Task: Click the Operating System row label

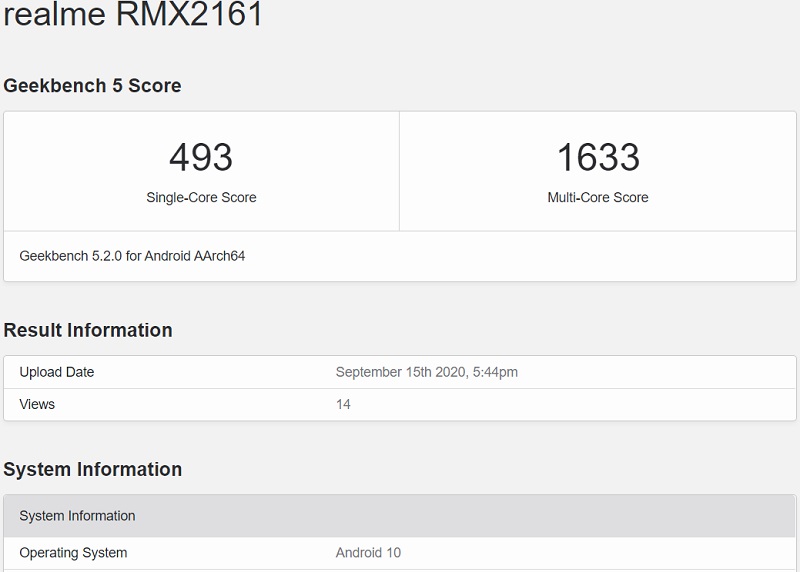Action: (73, 553)
